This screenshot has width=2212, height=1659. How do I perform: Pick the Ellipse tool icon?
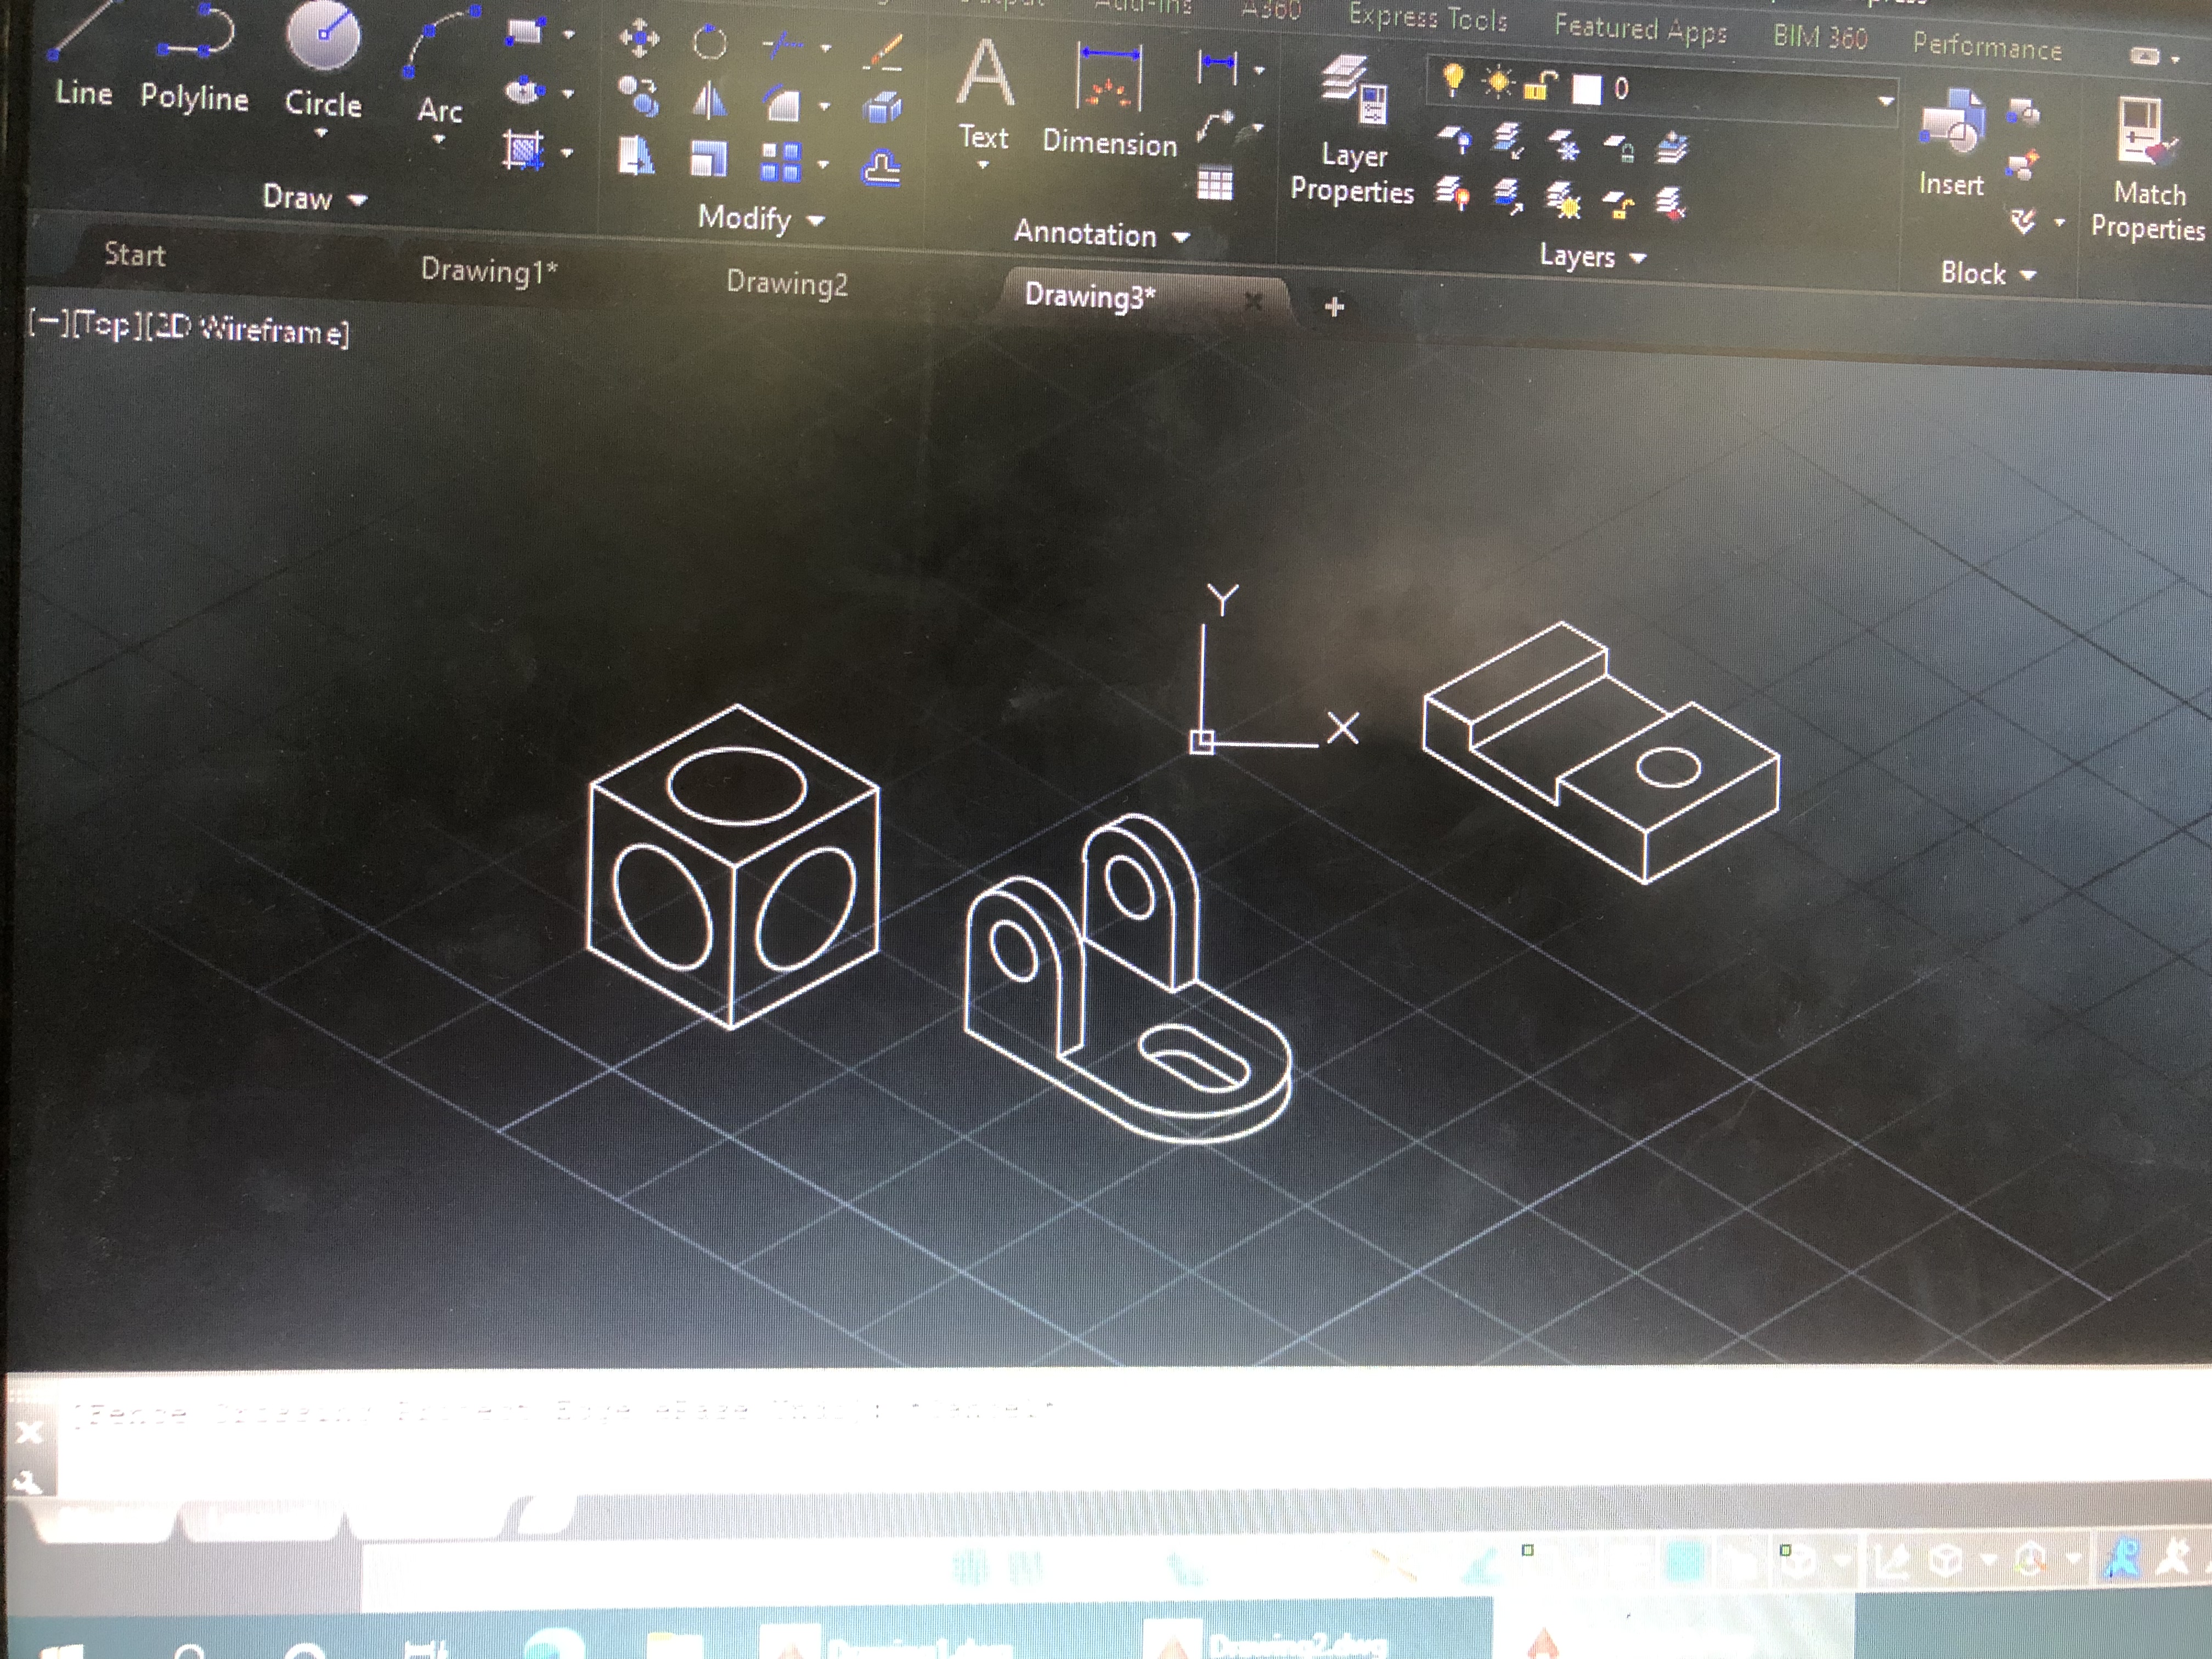pyautogui.click(x=524, y=92)
